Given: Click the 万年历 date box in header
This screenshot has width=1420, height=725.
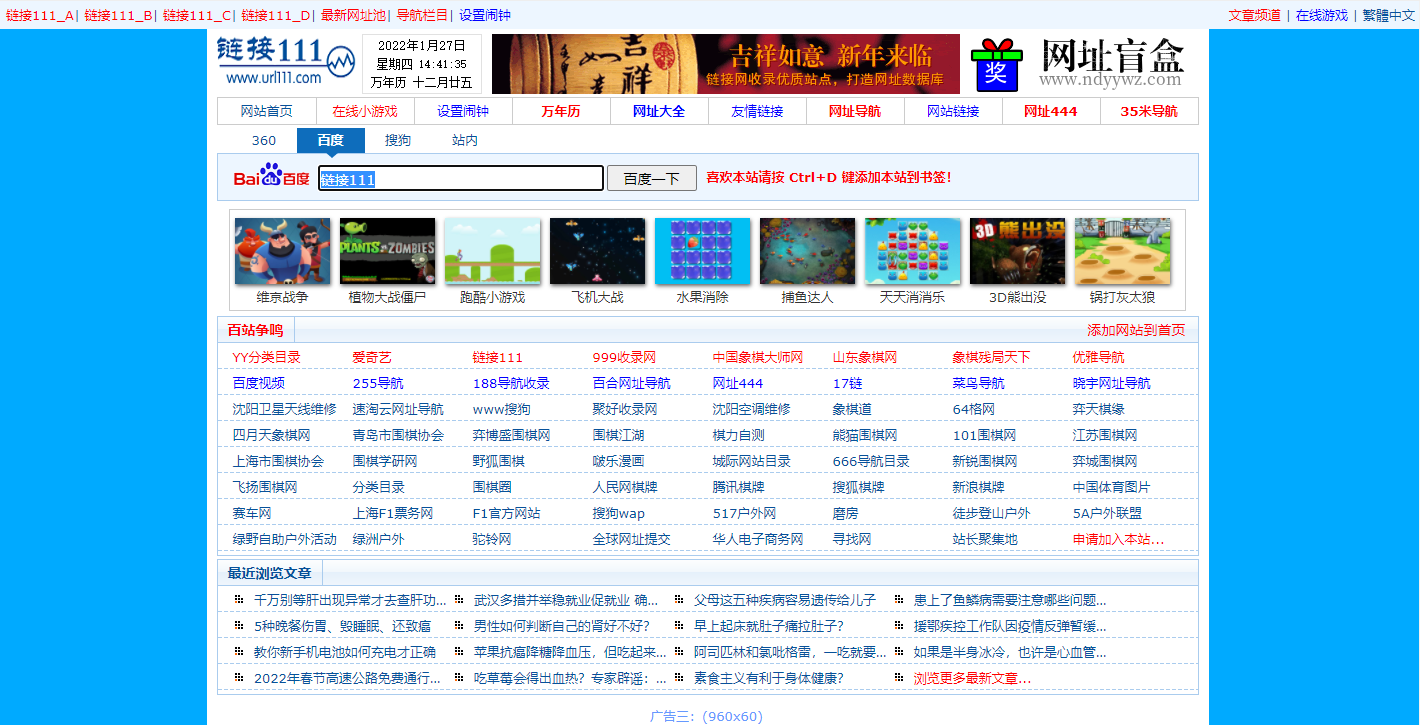Looking at the screenshot, I should 421,64.
